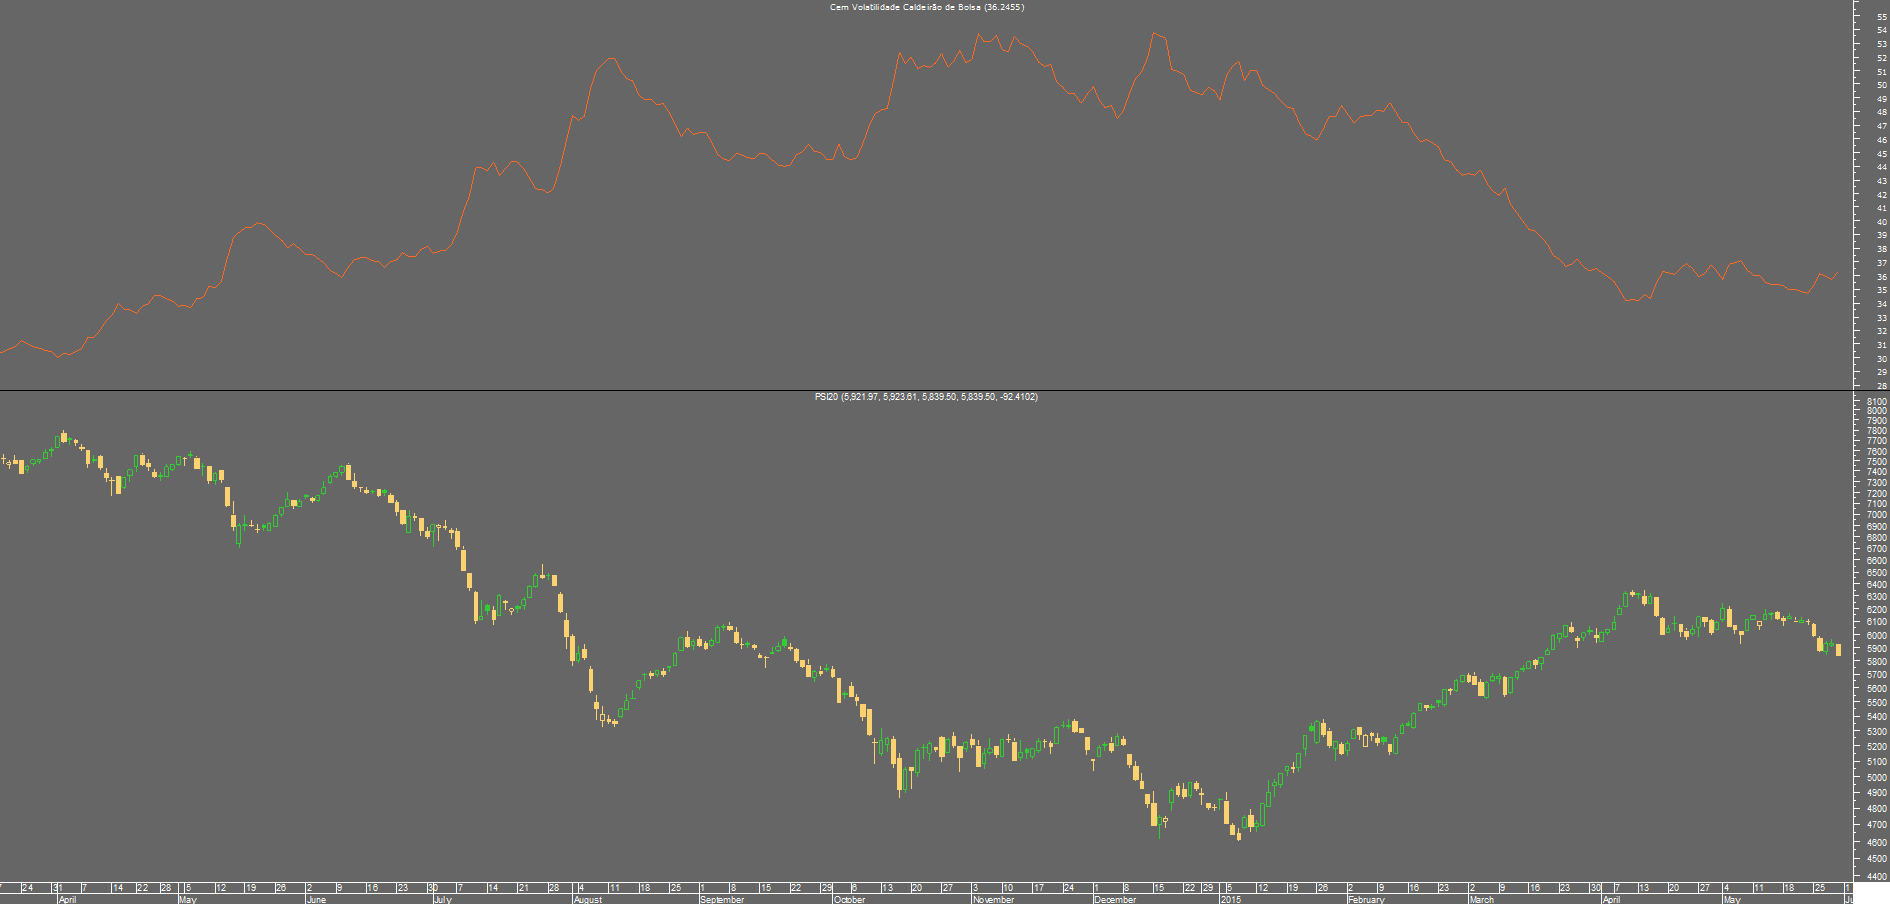Click the 5000 level on PSI20 price scale
The width and height of the screenshot is (1890, 904).
pos(1876,777)
